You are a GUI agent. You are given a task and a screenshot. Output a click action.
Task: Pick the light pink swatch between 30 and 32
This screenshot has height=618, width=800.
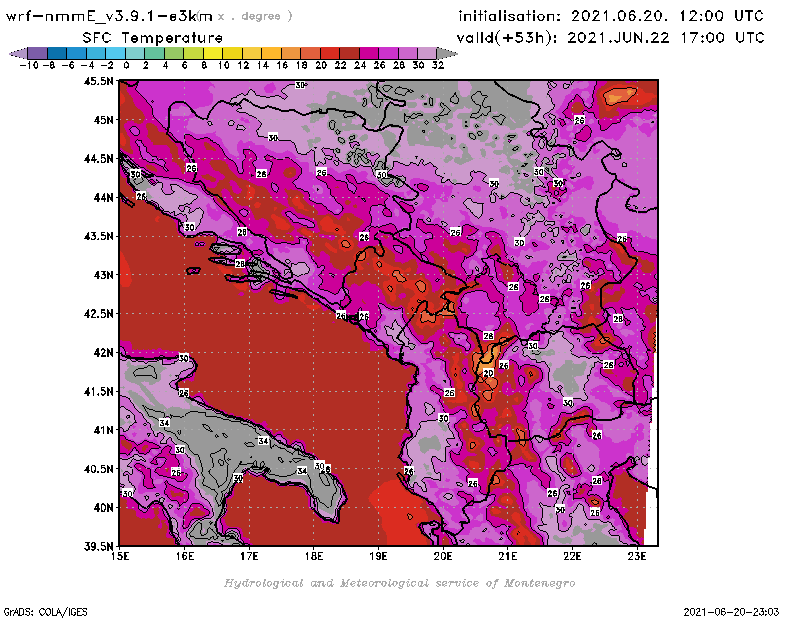coord(428,53)
